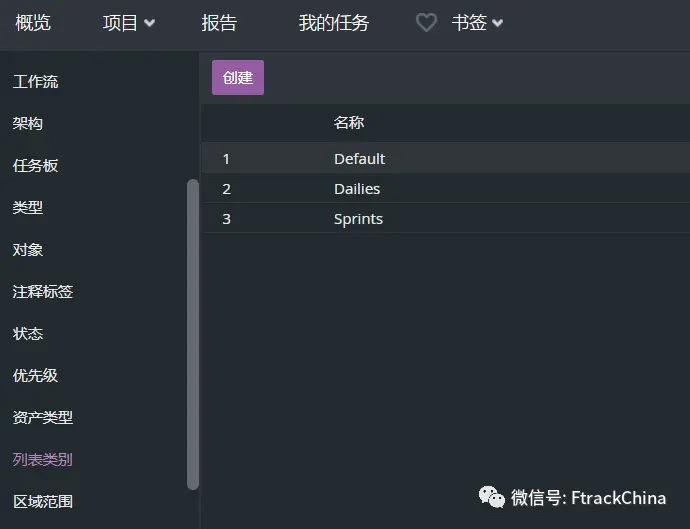Screen dimensions: 690x529
Task: Select the Dailies row name
Action: [x=357, y=189]
